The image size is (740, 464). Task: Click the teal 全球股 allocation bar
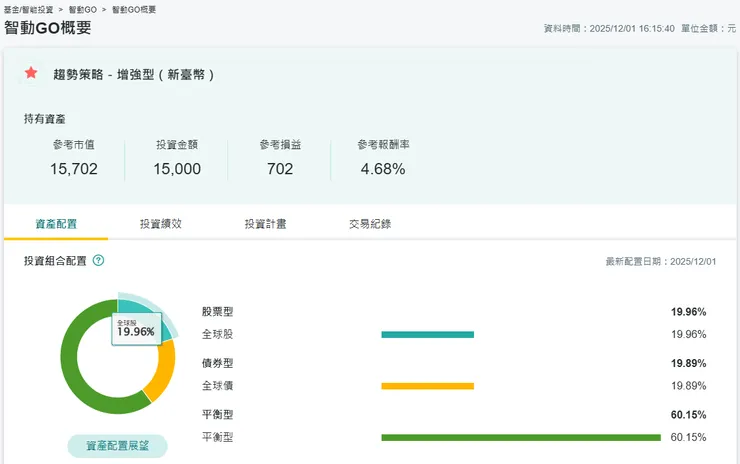428,335
